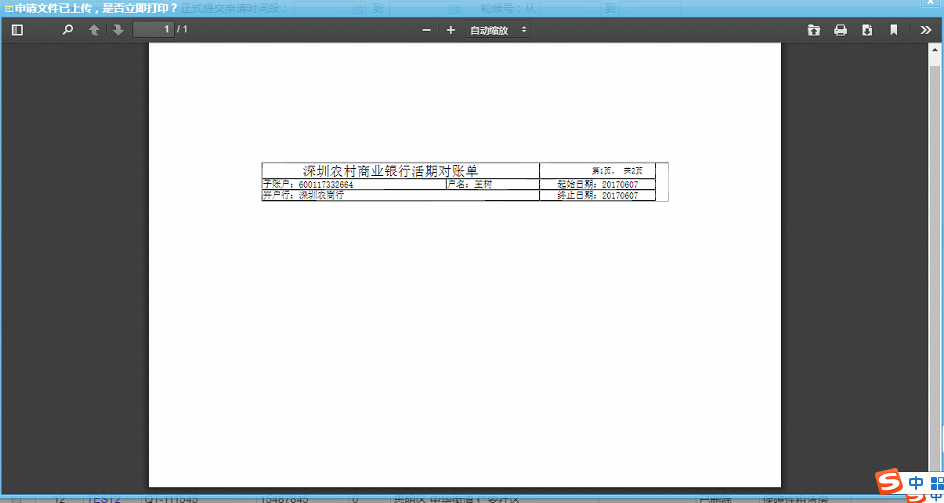The image size is (944, 503).
Task: Click the 第1页 共2页 page indicator text
Action: pos(617,171)
